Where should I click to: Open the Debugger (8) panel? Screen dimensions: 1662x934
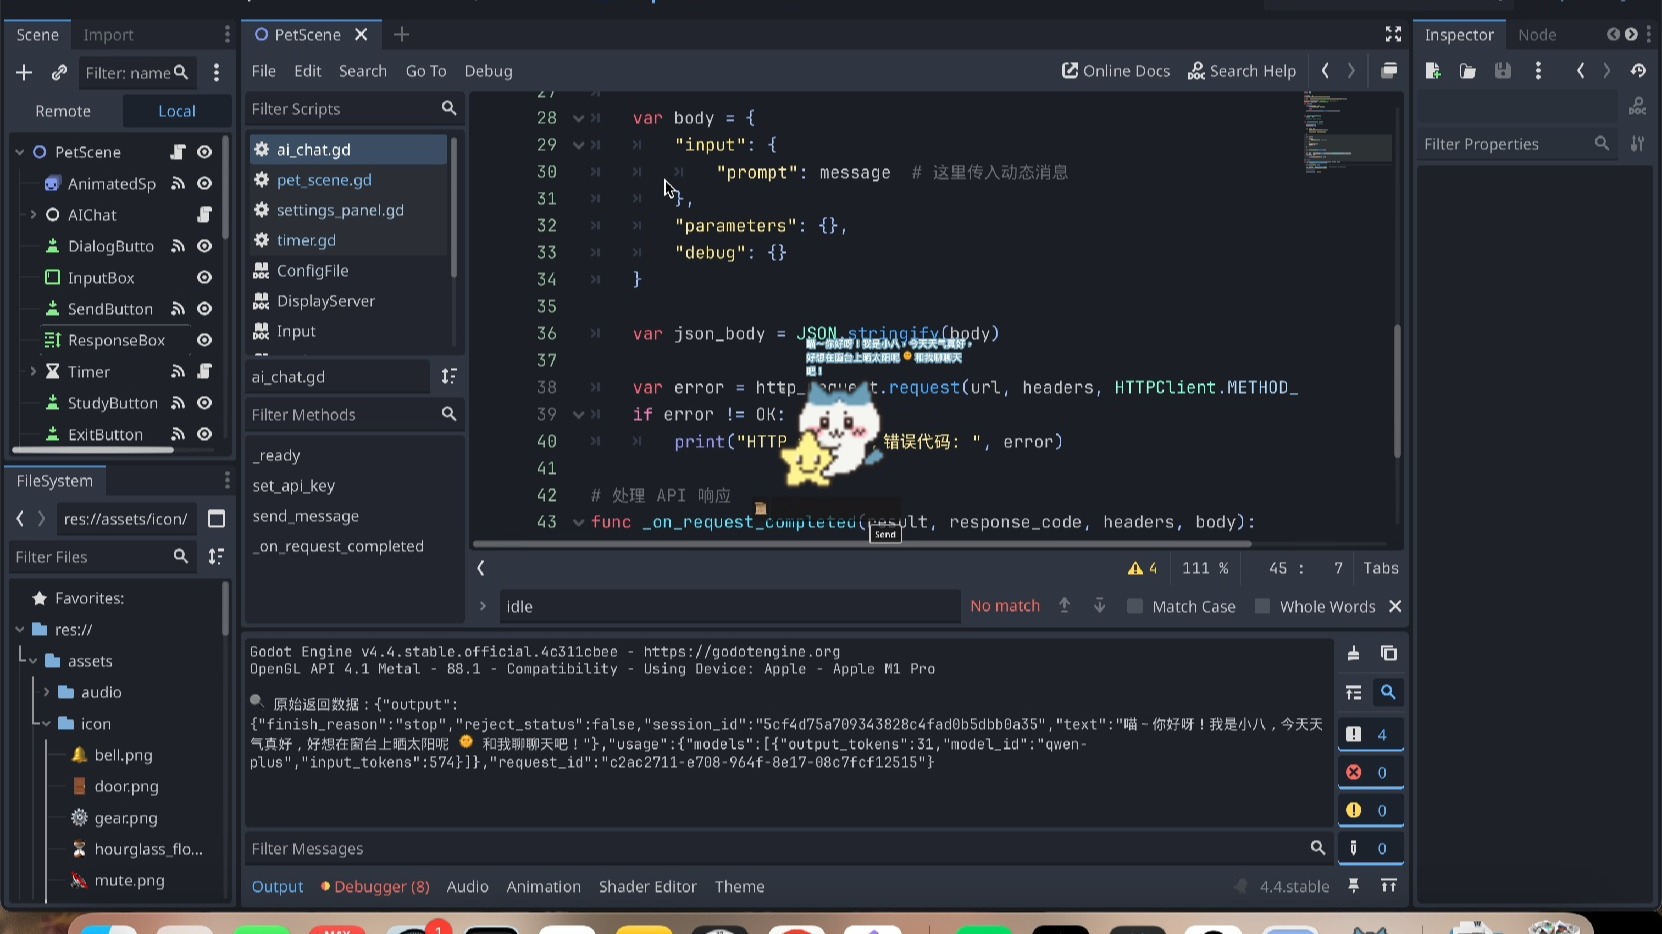[375, 887]
